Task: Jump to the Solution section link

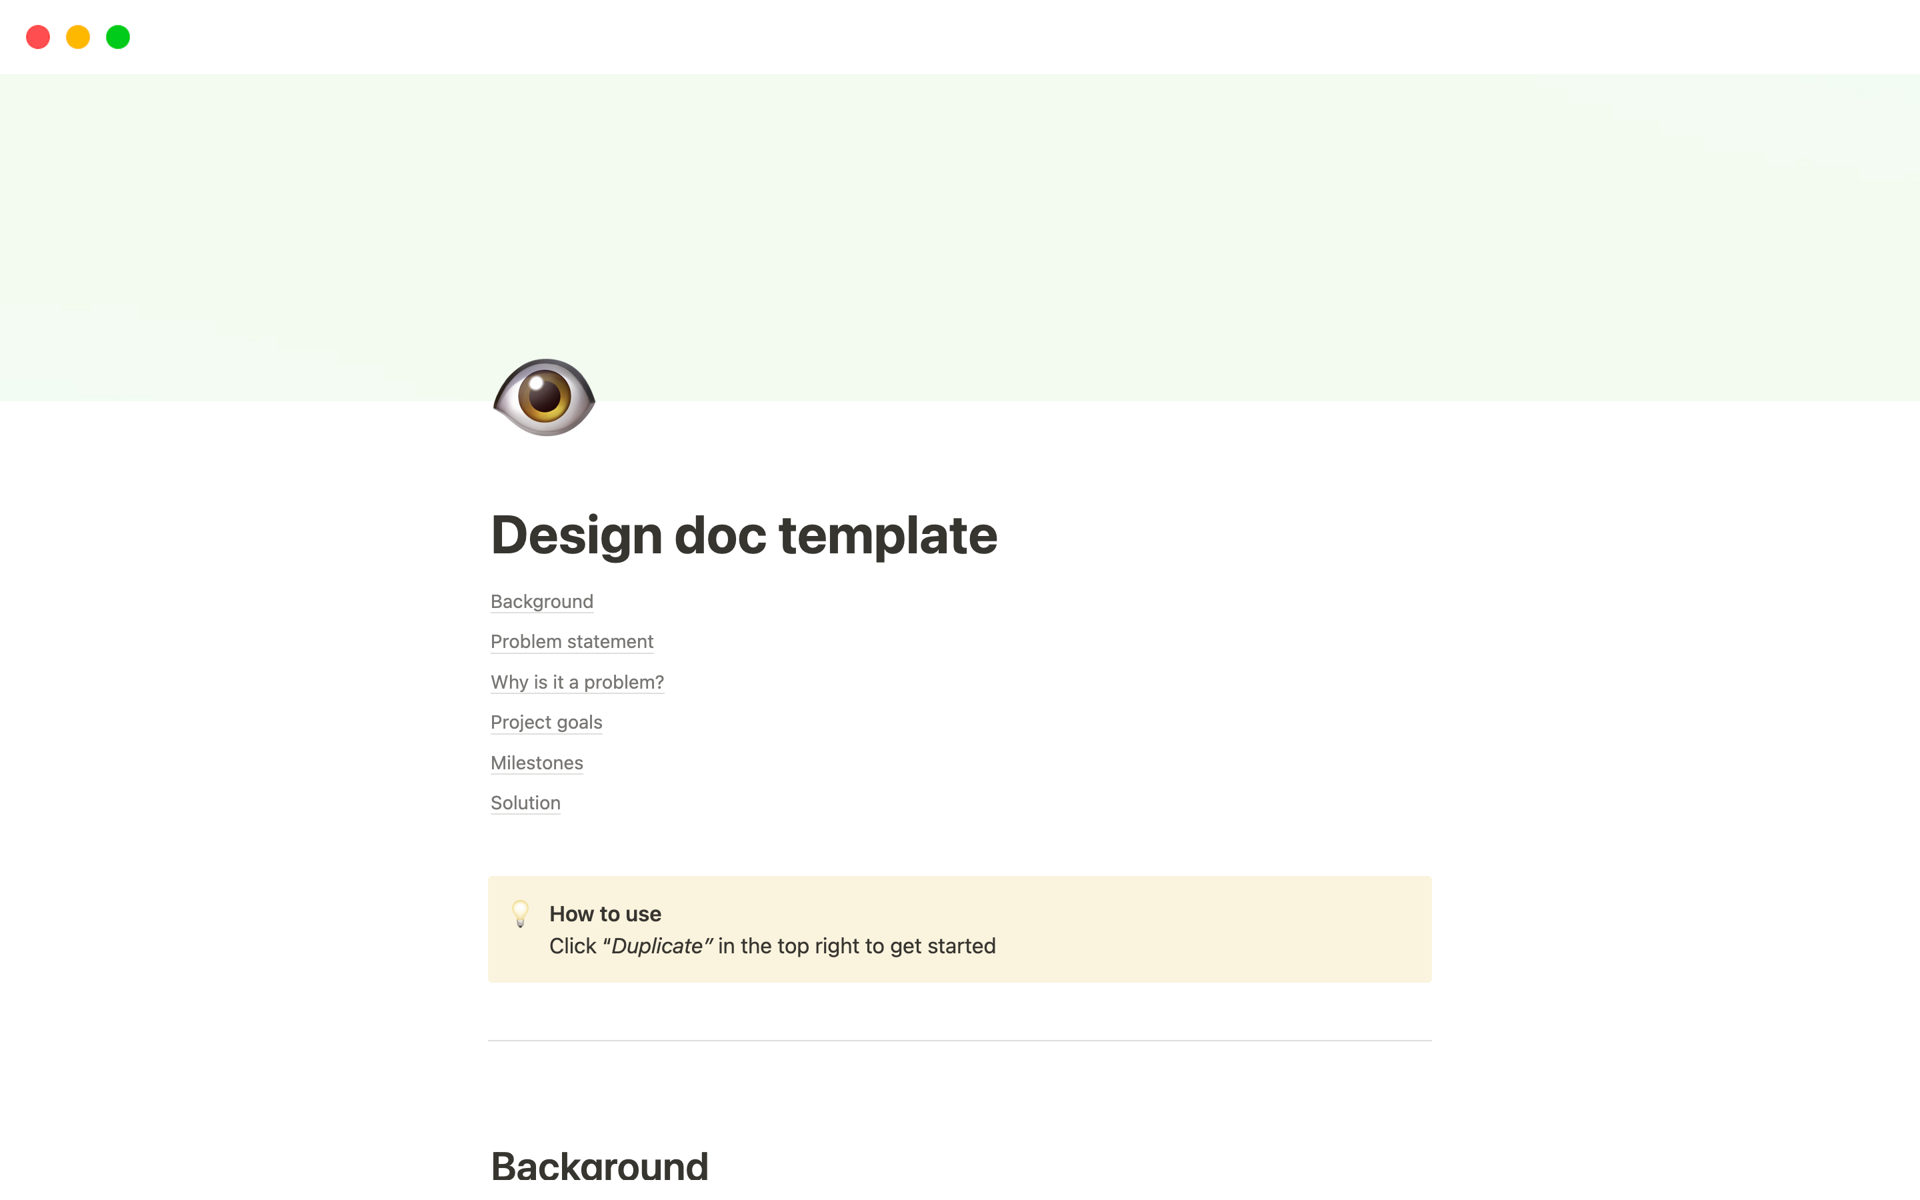Action: [525, 803]
